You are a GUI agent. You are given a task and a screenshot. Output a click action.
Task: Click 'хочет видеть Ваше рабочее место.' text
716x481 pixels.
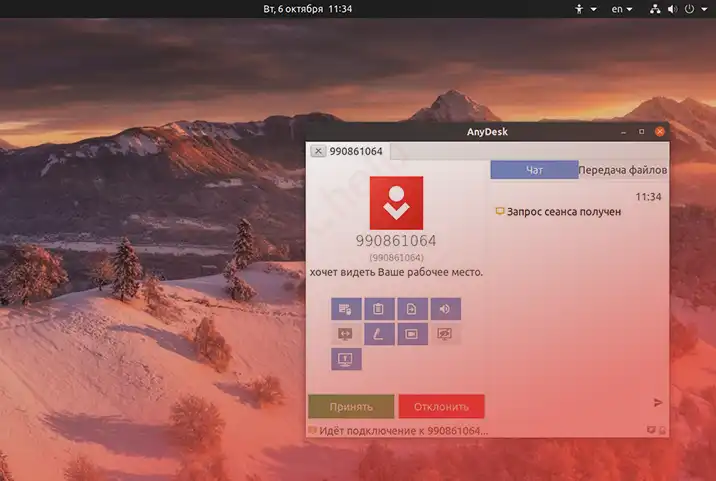tap(396, 272)
